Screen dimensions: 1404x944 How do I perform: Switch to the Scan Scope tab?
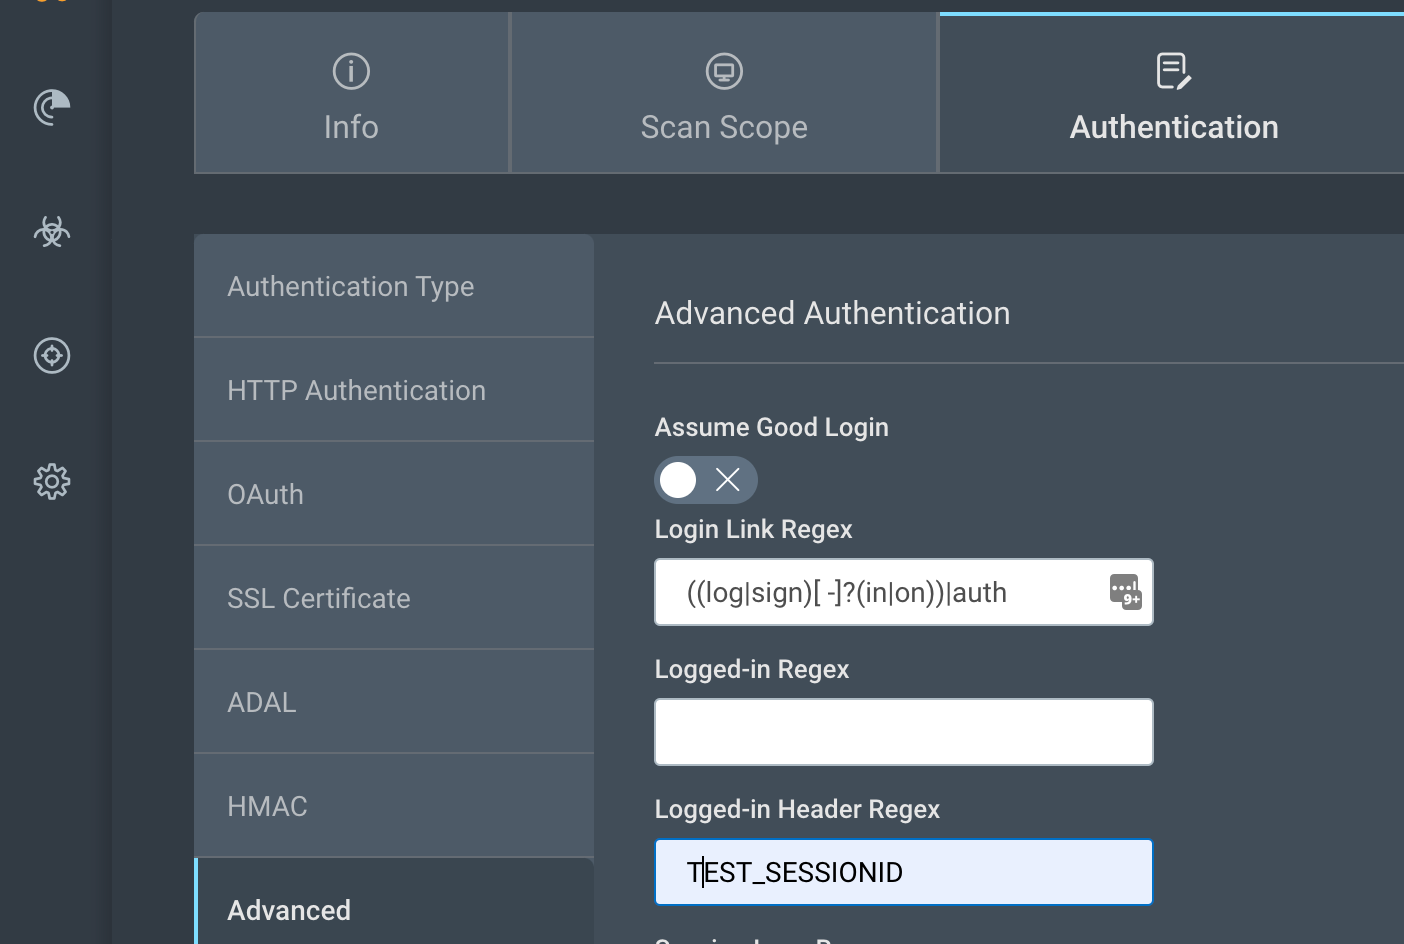pos(724,95)
